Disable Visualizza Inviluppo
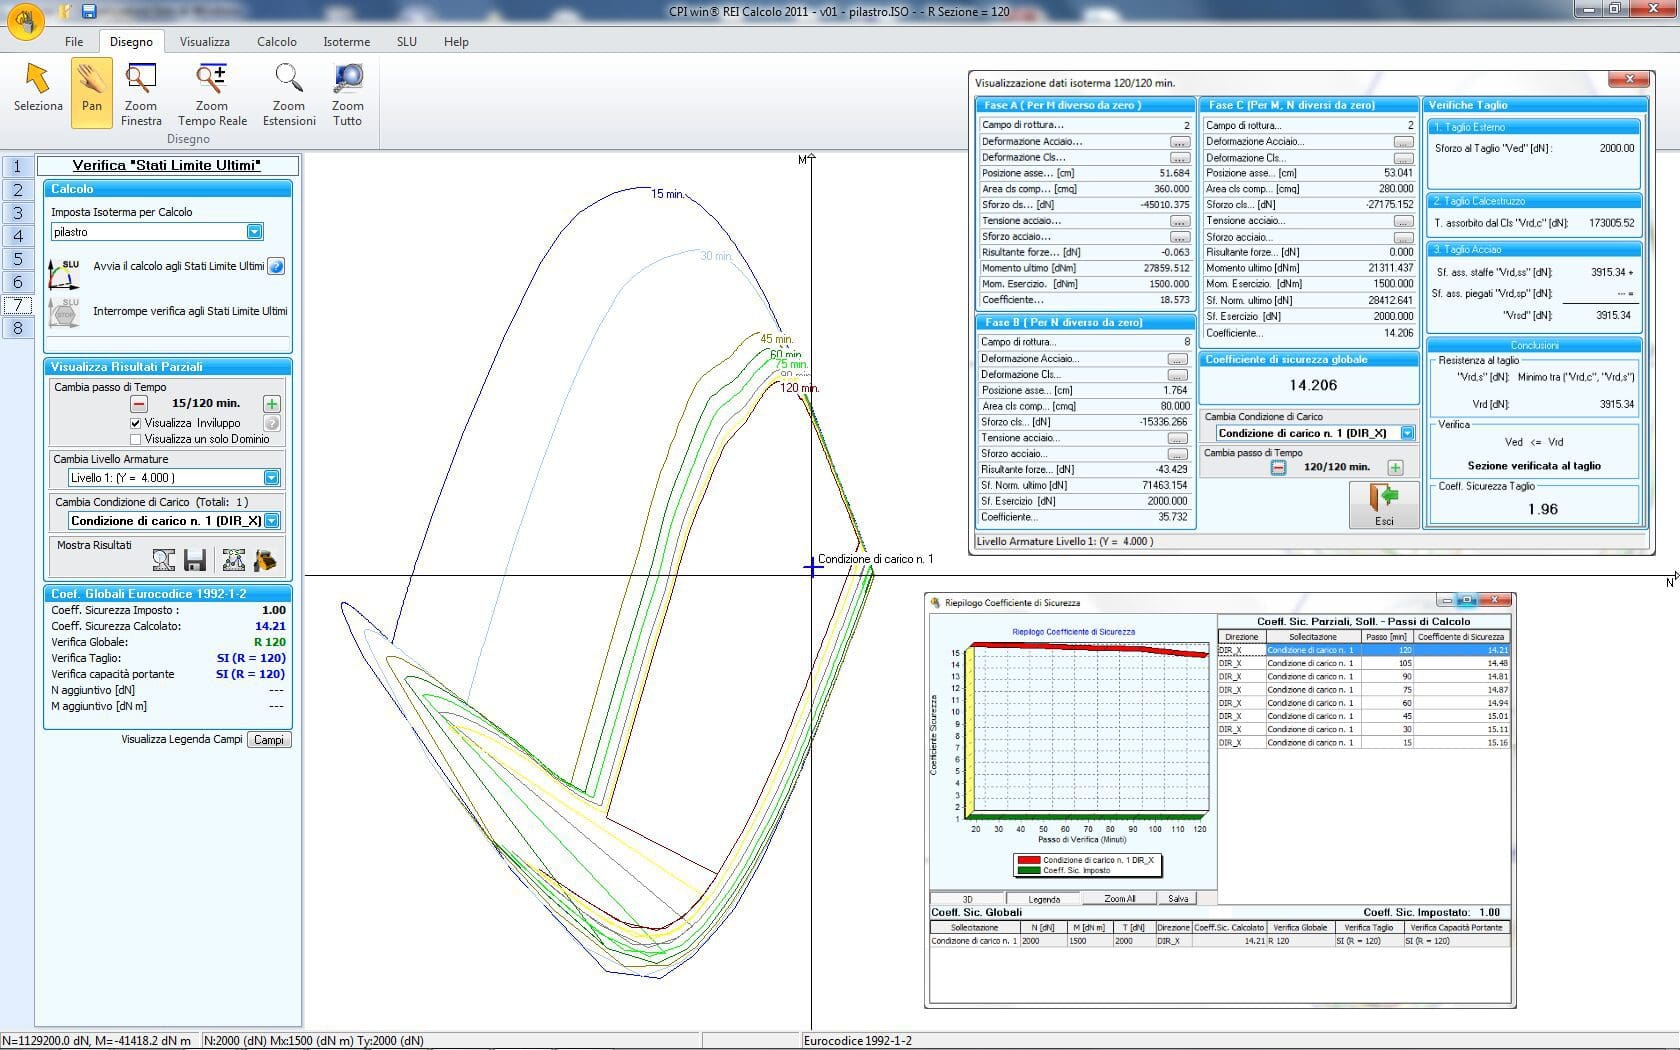The width and height of the screenshot is (1680, 1050). [x=135, y=422]
